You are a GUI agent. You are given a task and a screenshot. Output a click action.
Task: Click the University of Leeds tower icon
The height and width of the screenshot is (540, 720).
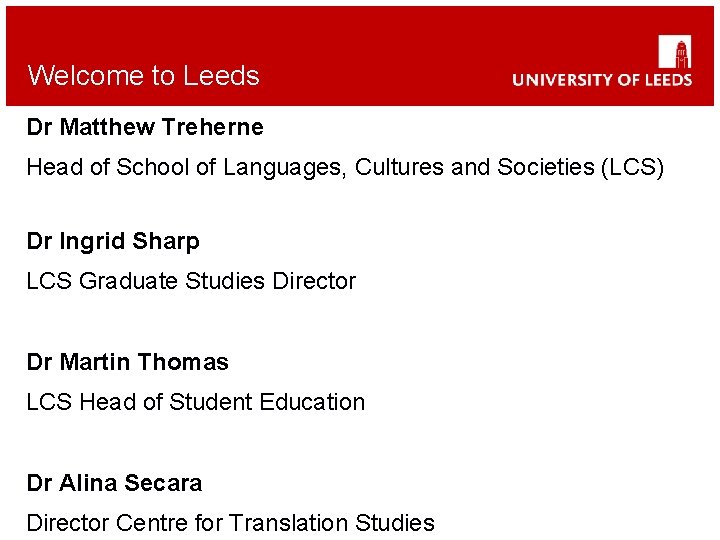[675, 51]
